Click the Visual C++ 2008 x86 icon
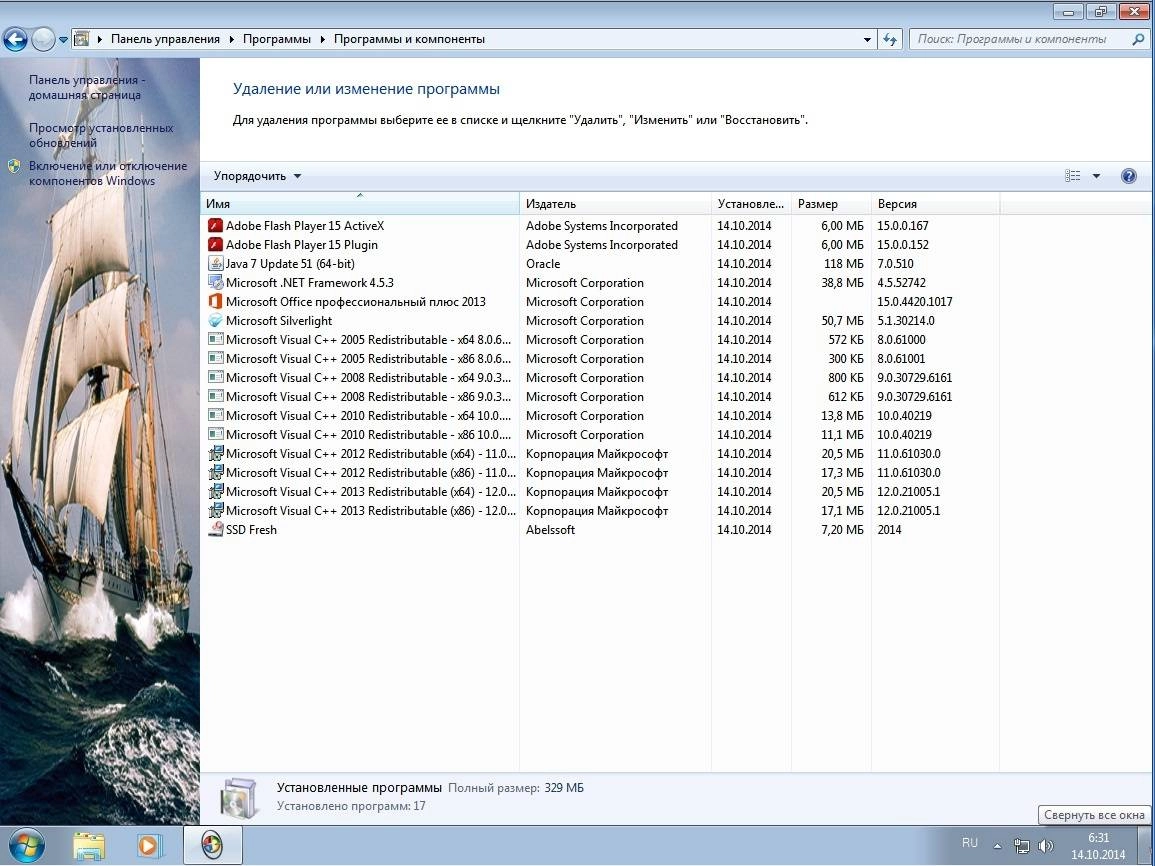1155x866 pixels. tap(215, 397)
